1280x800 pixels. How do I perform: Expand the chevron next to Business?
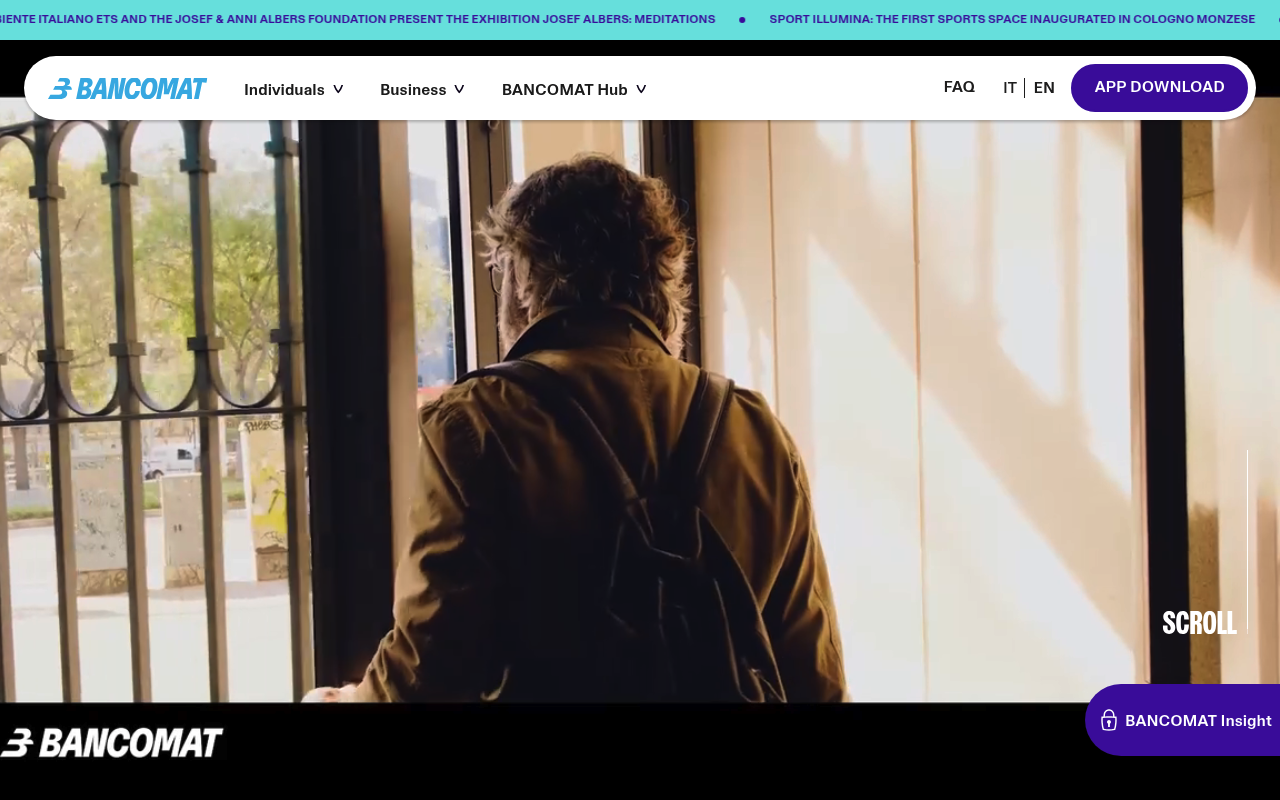click(459, 89)
